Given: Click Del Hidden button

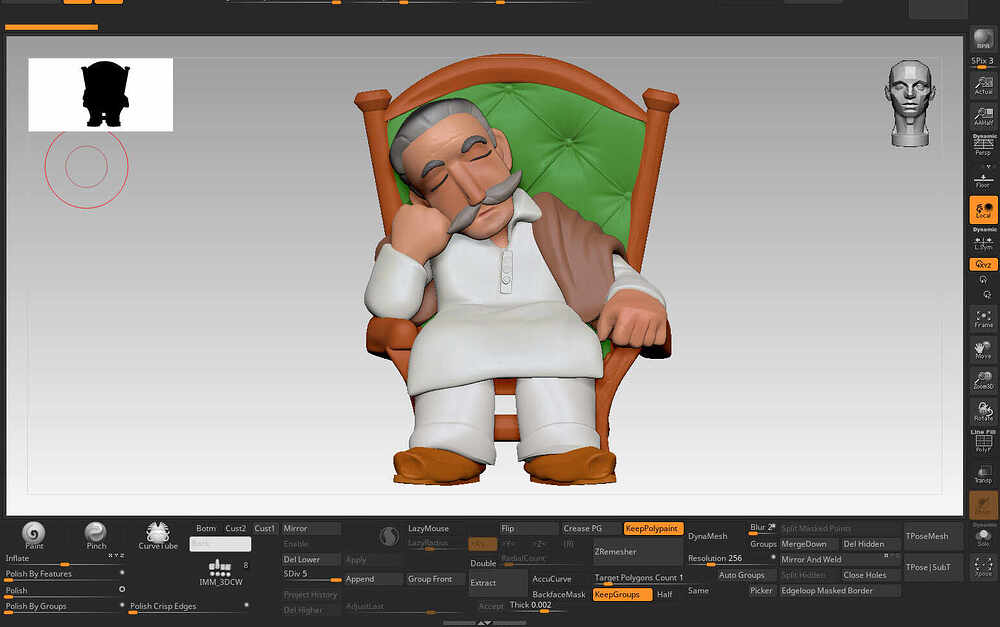Looking at the screenshot, I should (871, 544).
